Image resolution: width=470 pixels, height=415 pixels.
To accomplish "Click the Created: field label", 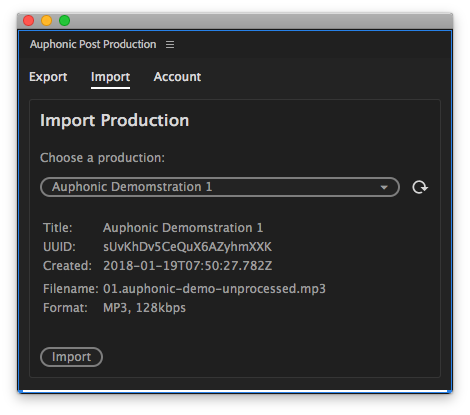I will (x=67, y=266).
